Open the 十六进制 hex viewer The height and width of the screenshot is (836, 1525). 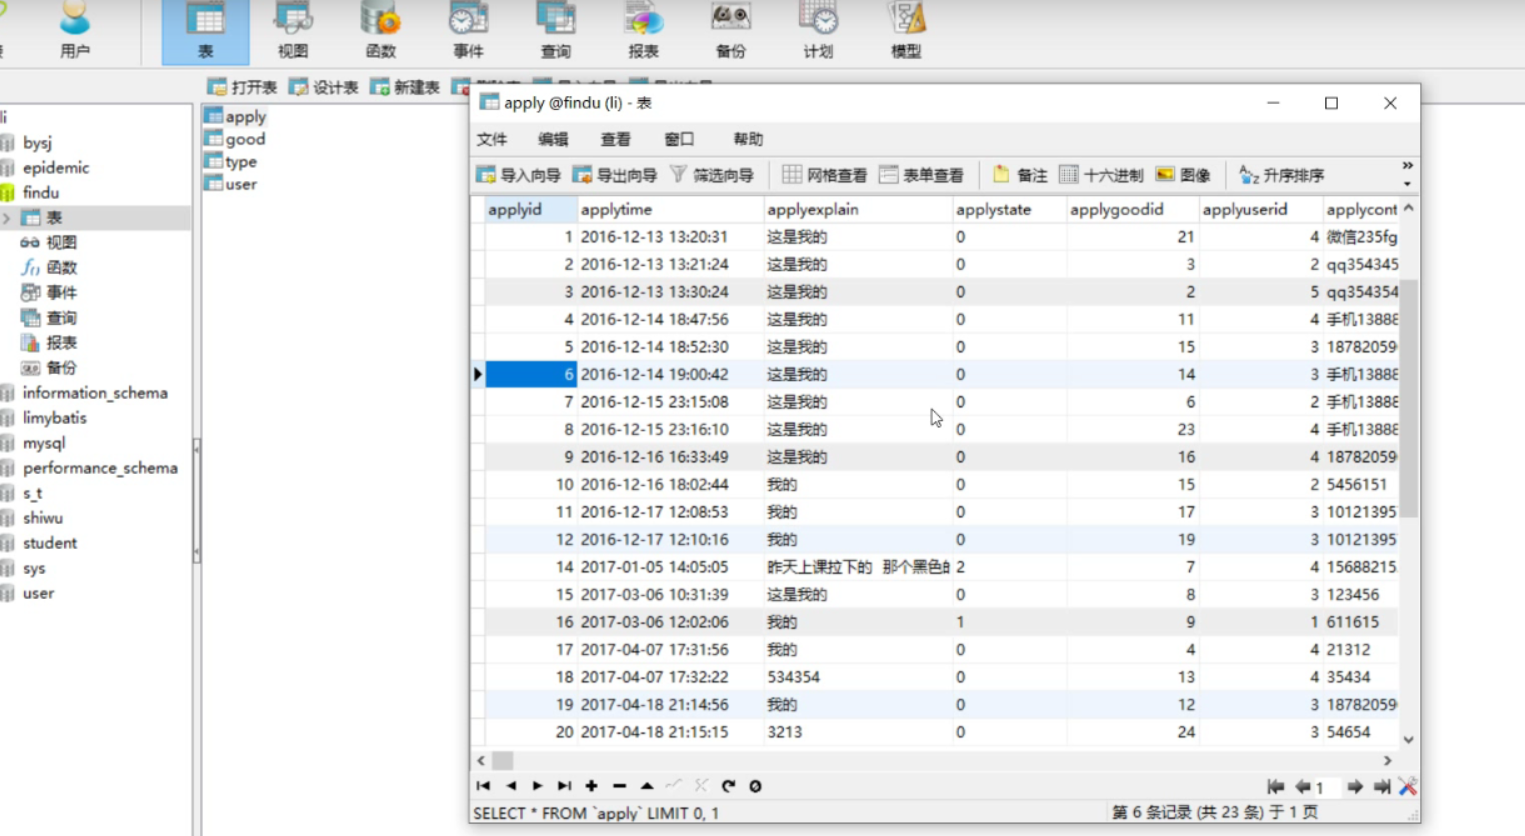click(x=1100, y=175)
